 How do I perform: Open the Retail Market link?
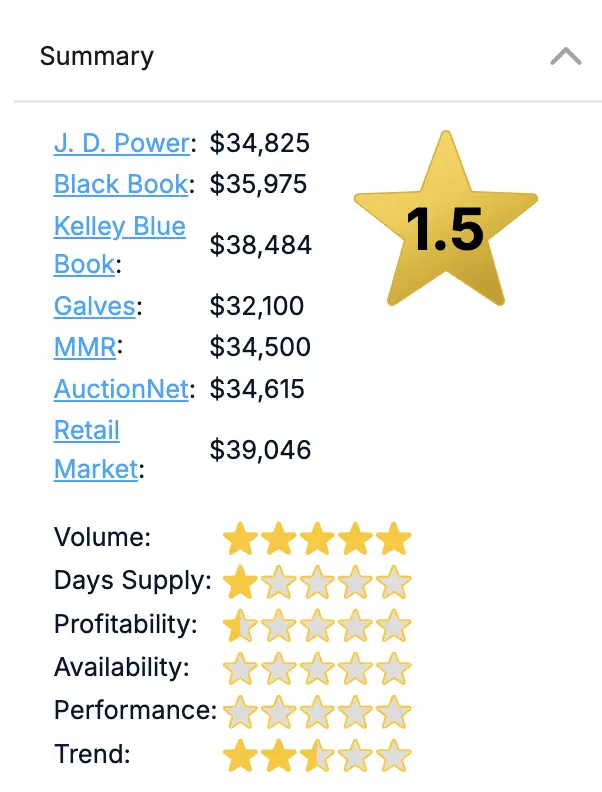[96, 450]
